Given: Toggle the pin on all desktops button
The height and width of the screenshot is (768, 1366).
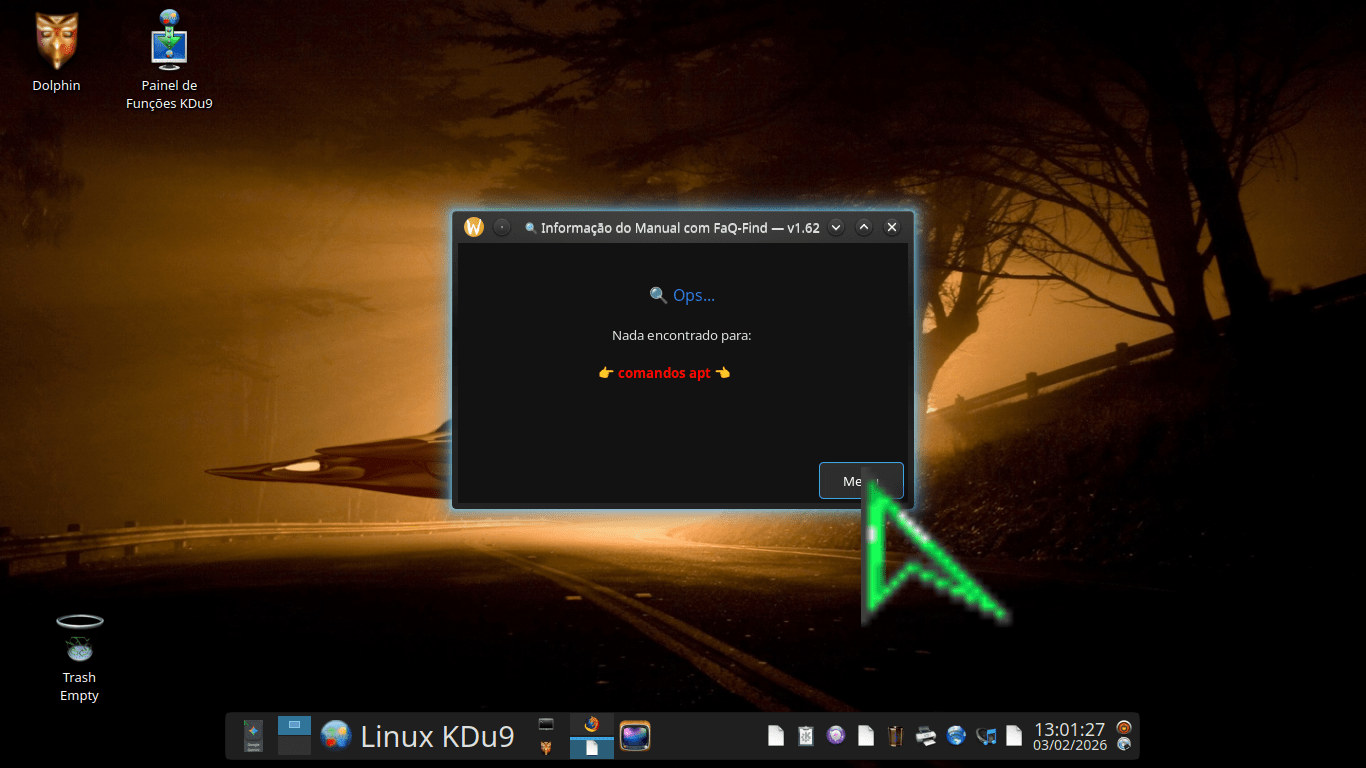Looking at the screenshot, I should tap(502, 227).
